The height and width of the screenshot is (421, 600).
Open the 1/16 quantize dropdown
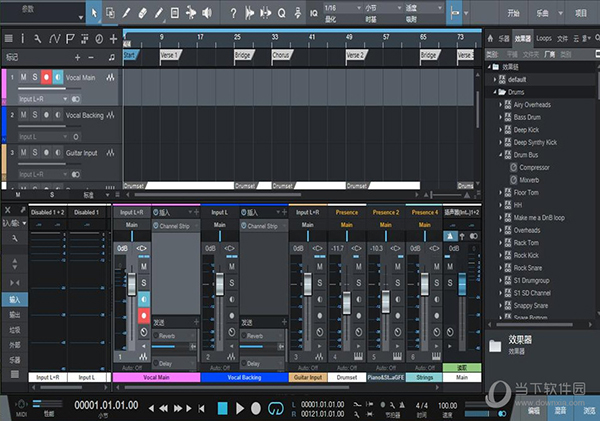pyautogui.click(x=343, y=8)
